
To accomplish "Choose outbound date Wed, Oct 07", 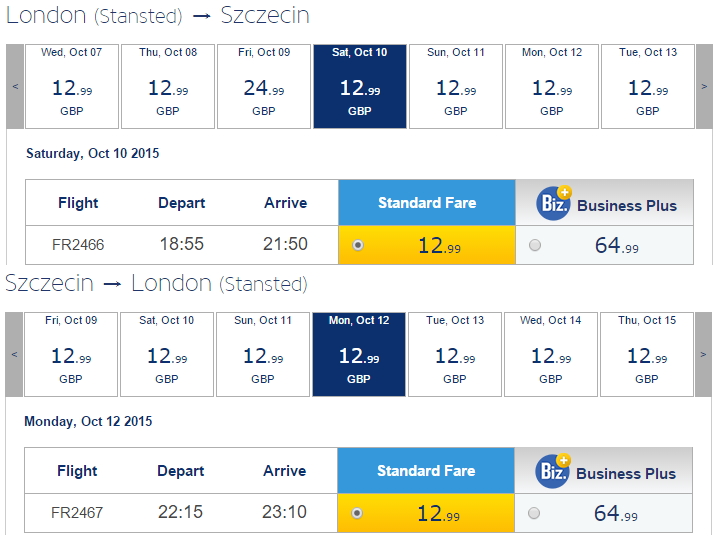I will point(72,86).
